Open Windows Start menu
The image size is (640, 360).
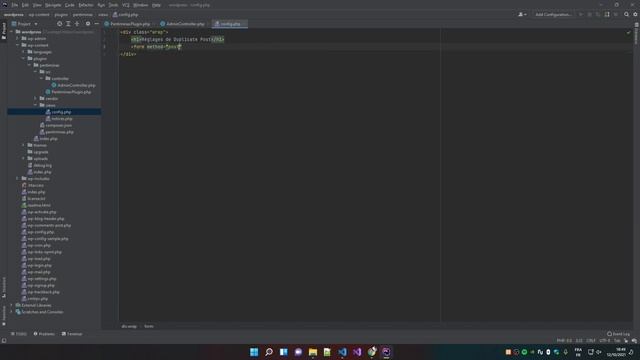[254, 352]
